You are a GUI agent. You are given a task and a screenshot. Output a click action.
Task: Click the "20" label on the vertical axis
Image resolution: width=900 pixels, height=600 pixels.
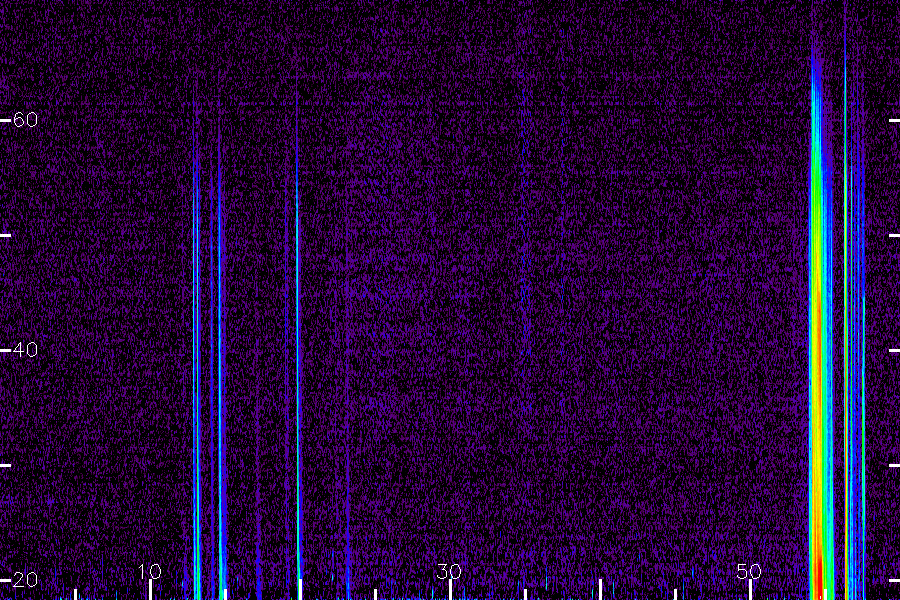(25, 579)
